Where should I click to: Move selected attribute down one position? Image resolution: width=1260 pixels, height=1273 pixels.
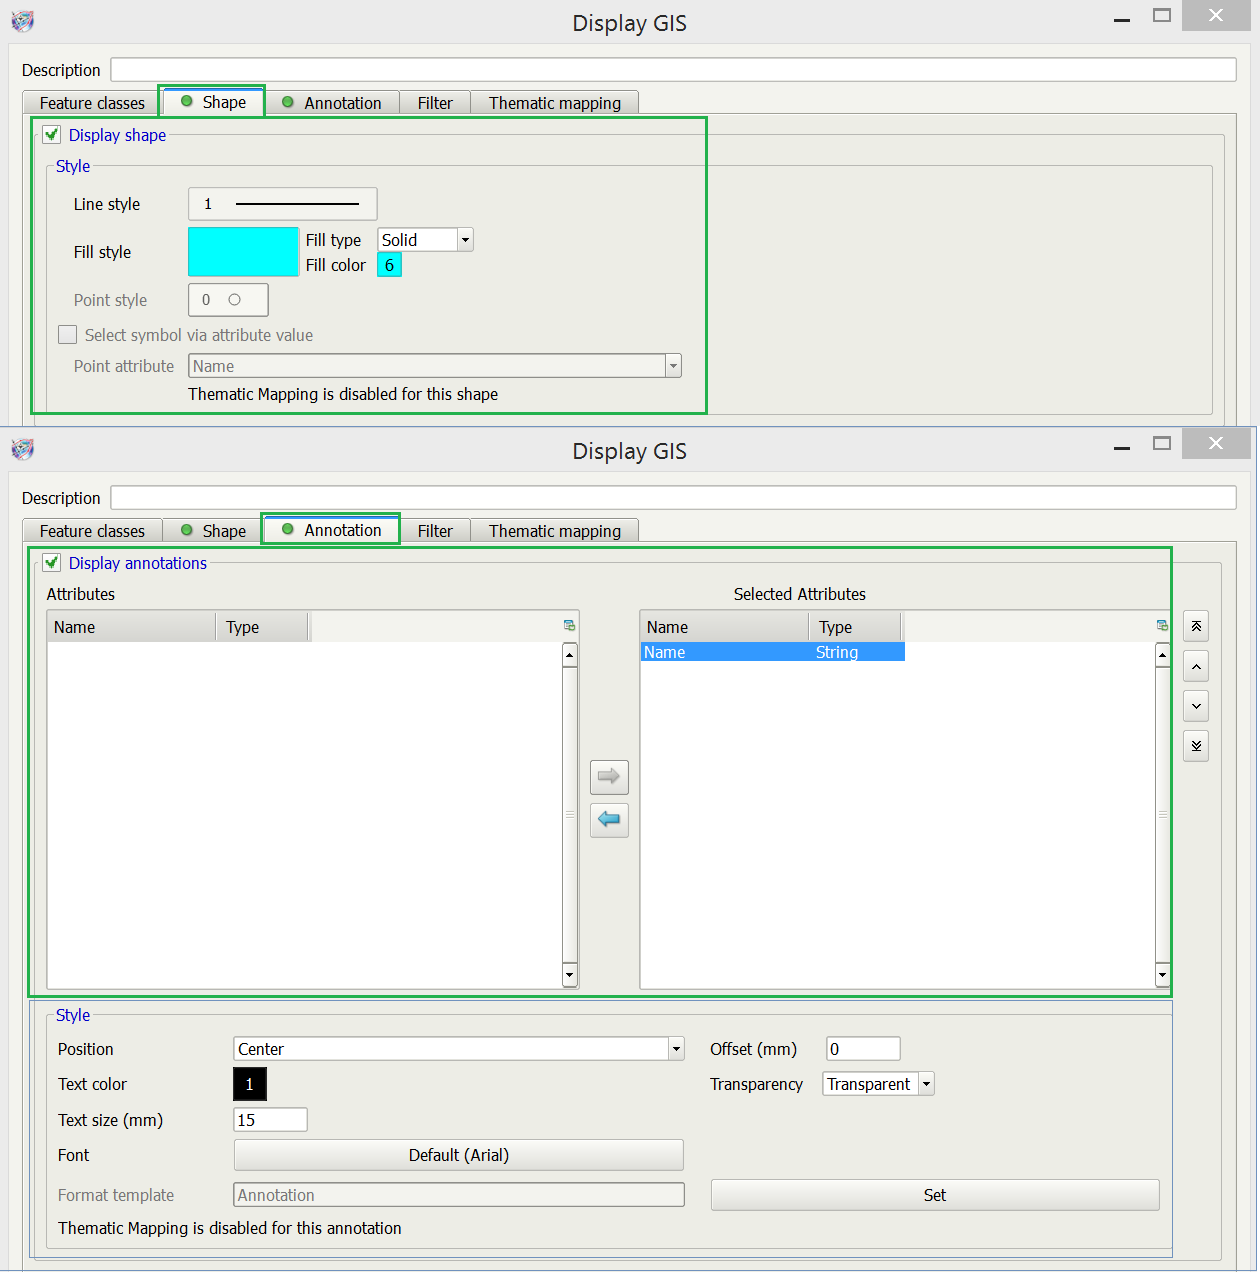1196,706
